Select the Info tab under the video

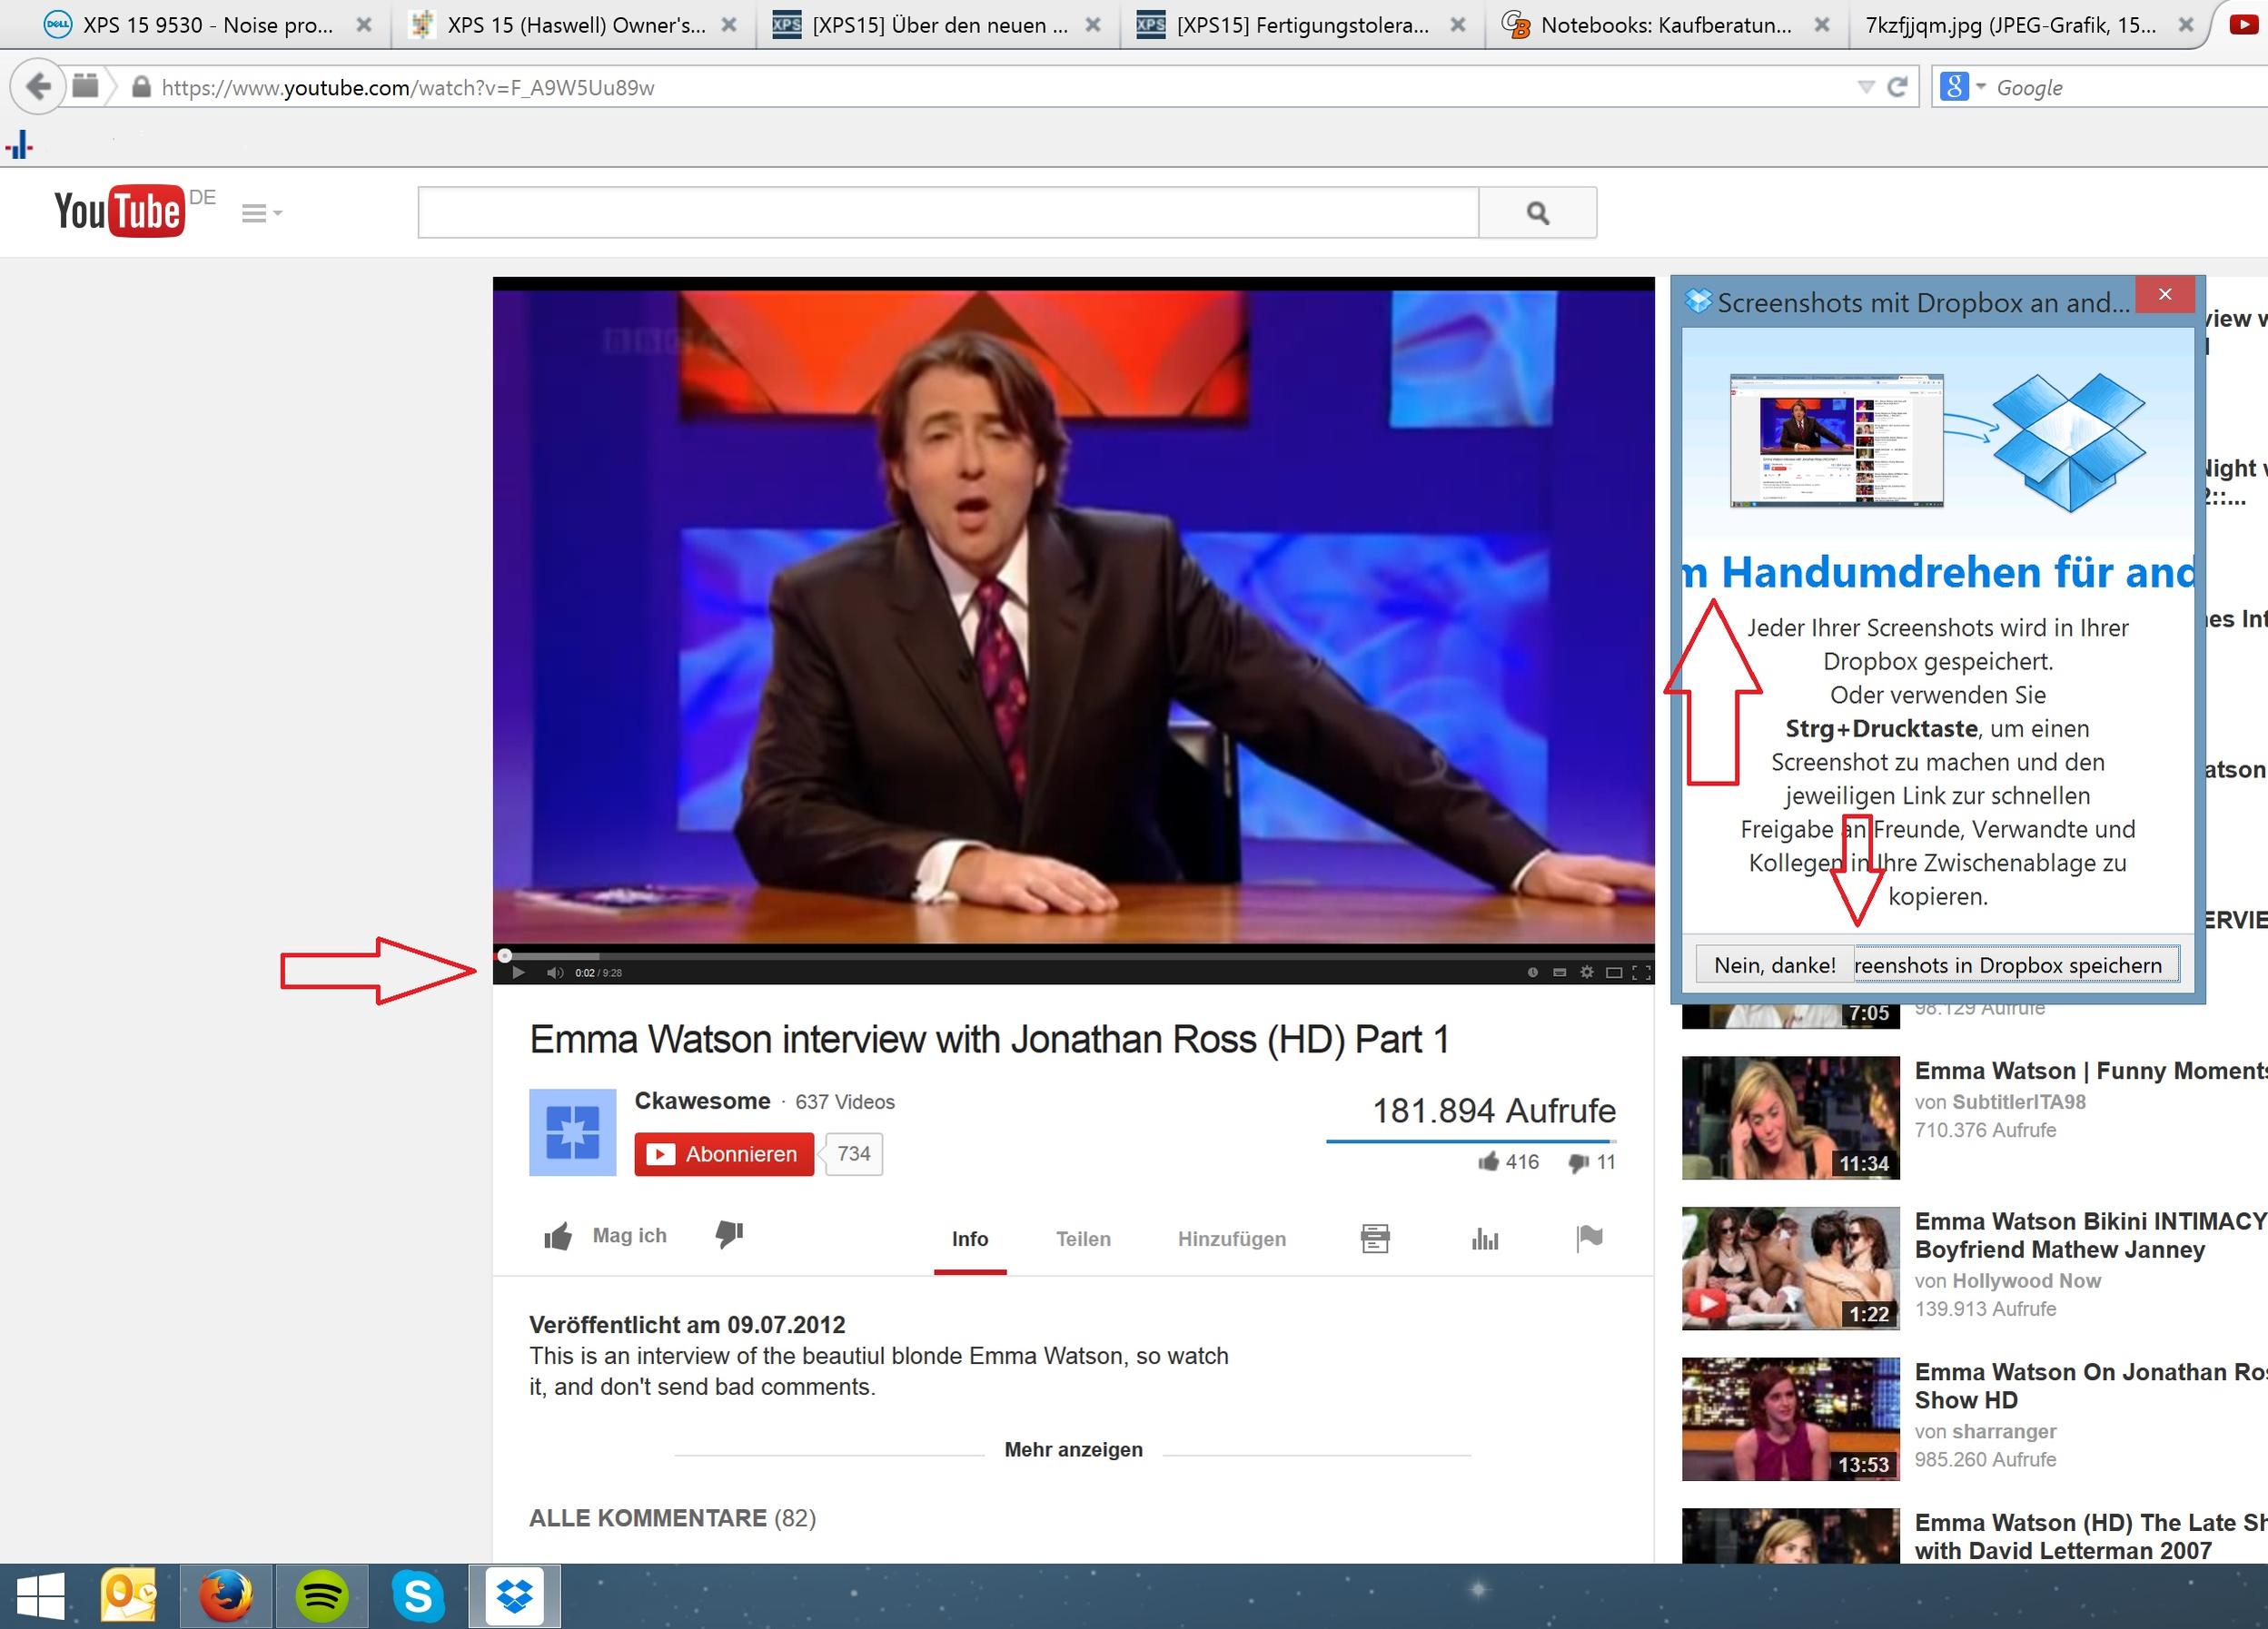coord(970,1239)
